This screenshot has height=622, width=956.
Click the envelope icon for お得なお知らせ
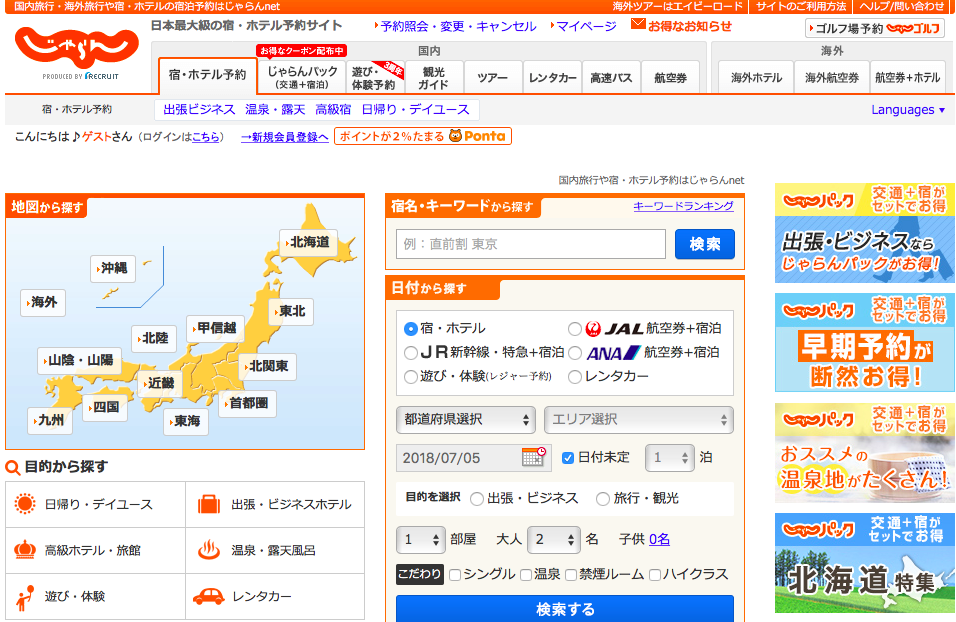pos(638,24)
